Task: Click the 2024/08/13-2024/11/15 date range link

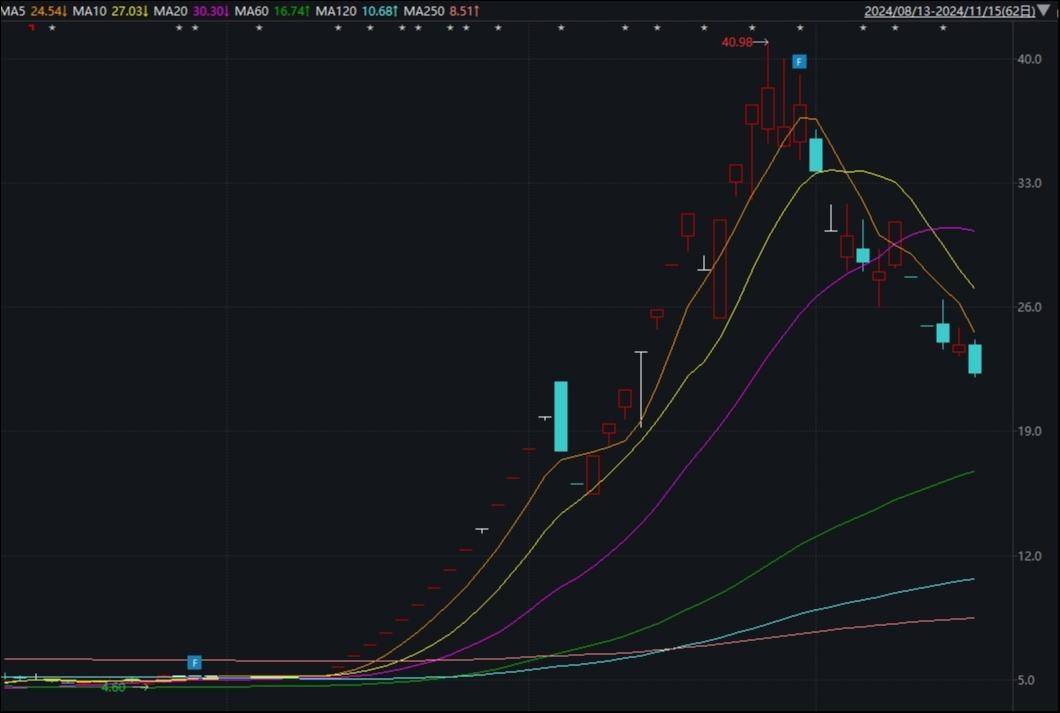Action: pos(948,11)
